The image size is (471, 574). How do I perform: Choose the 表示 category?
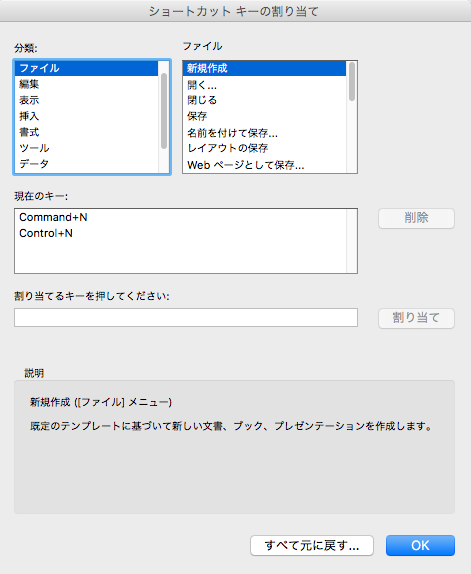(86, 100)
